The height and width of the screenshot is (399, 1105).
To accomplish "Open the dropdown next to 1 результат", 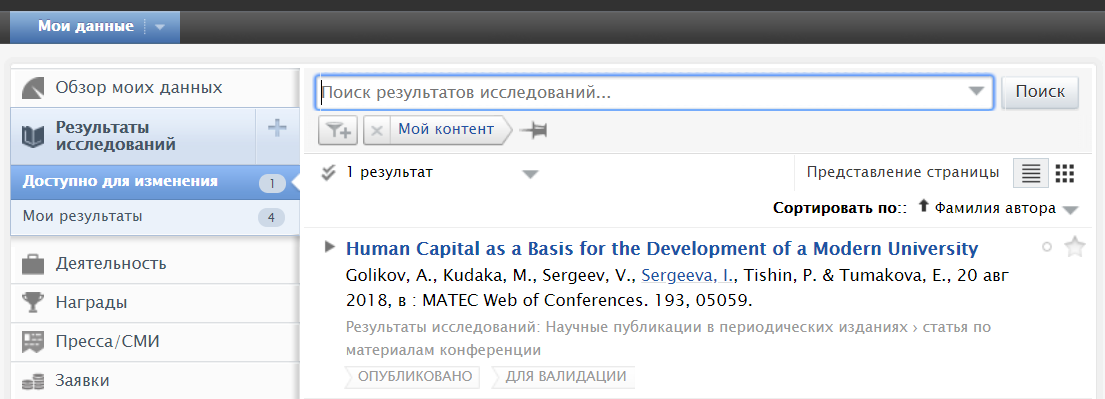I will [531, 175].
